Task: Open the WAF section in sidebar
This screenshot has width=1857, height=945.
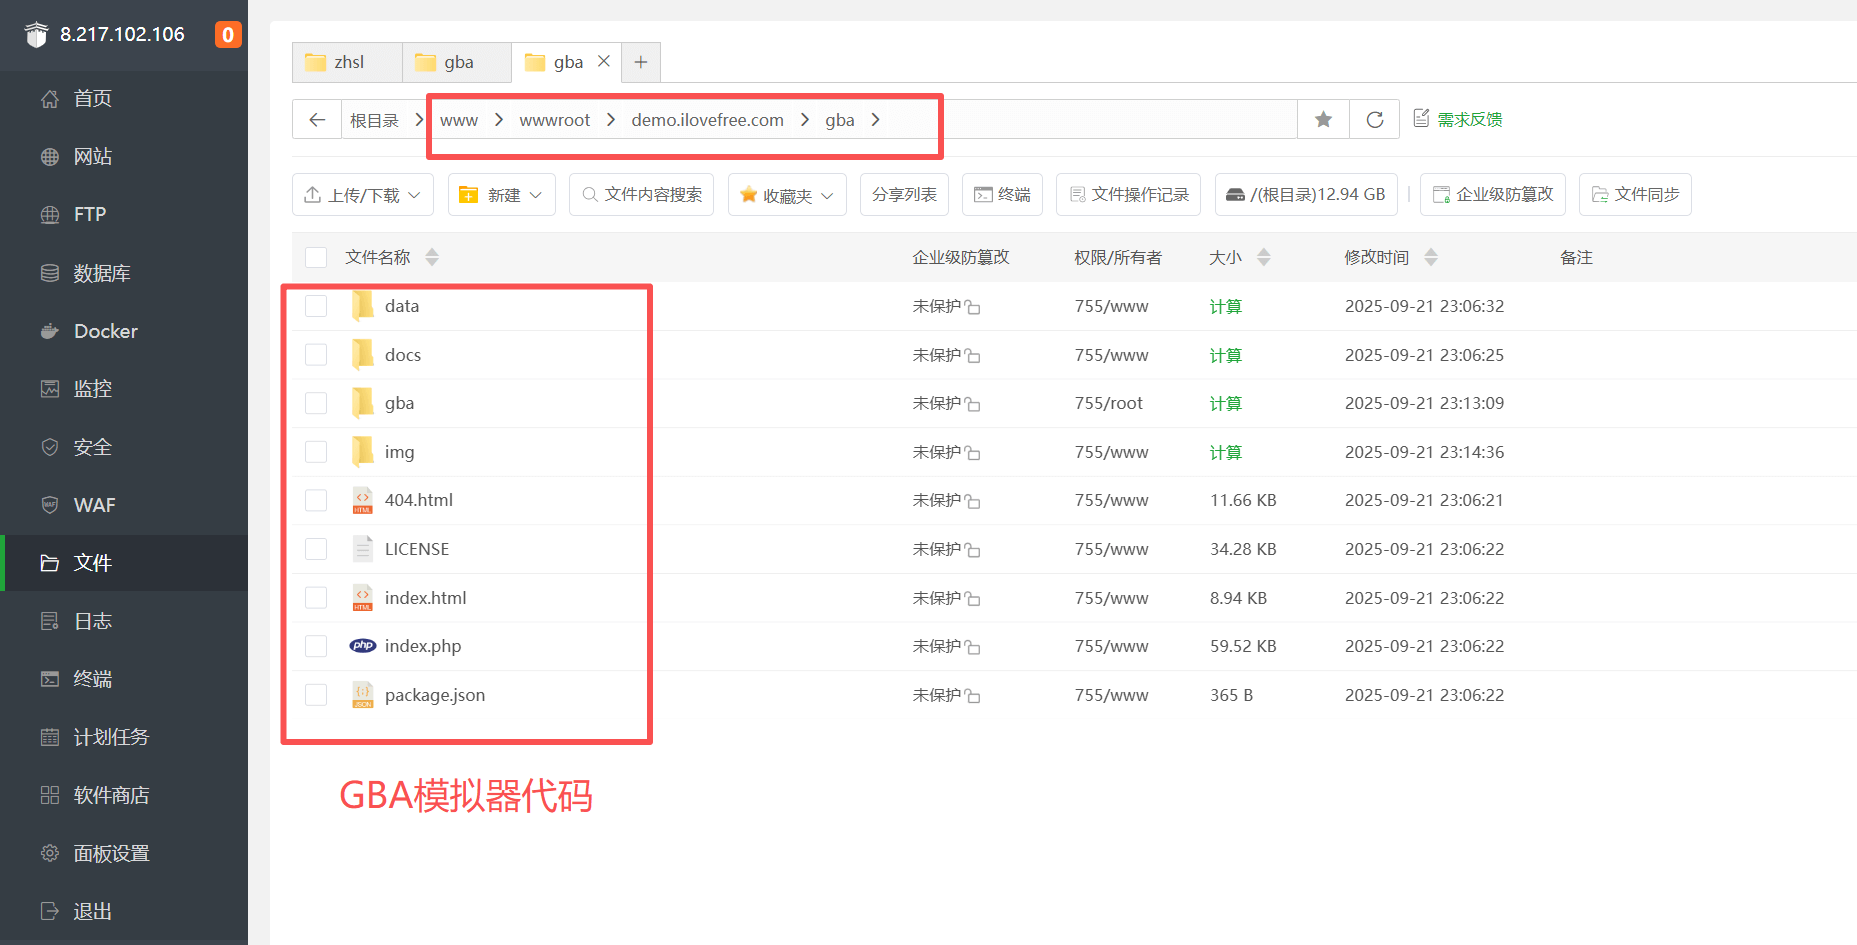Action: click(94, 505)
